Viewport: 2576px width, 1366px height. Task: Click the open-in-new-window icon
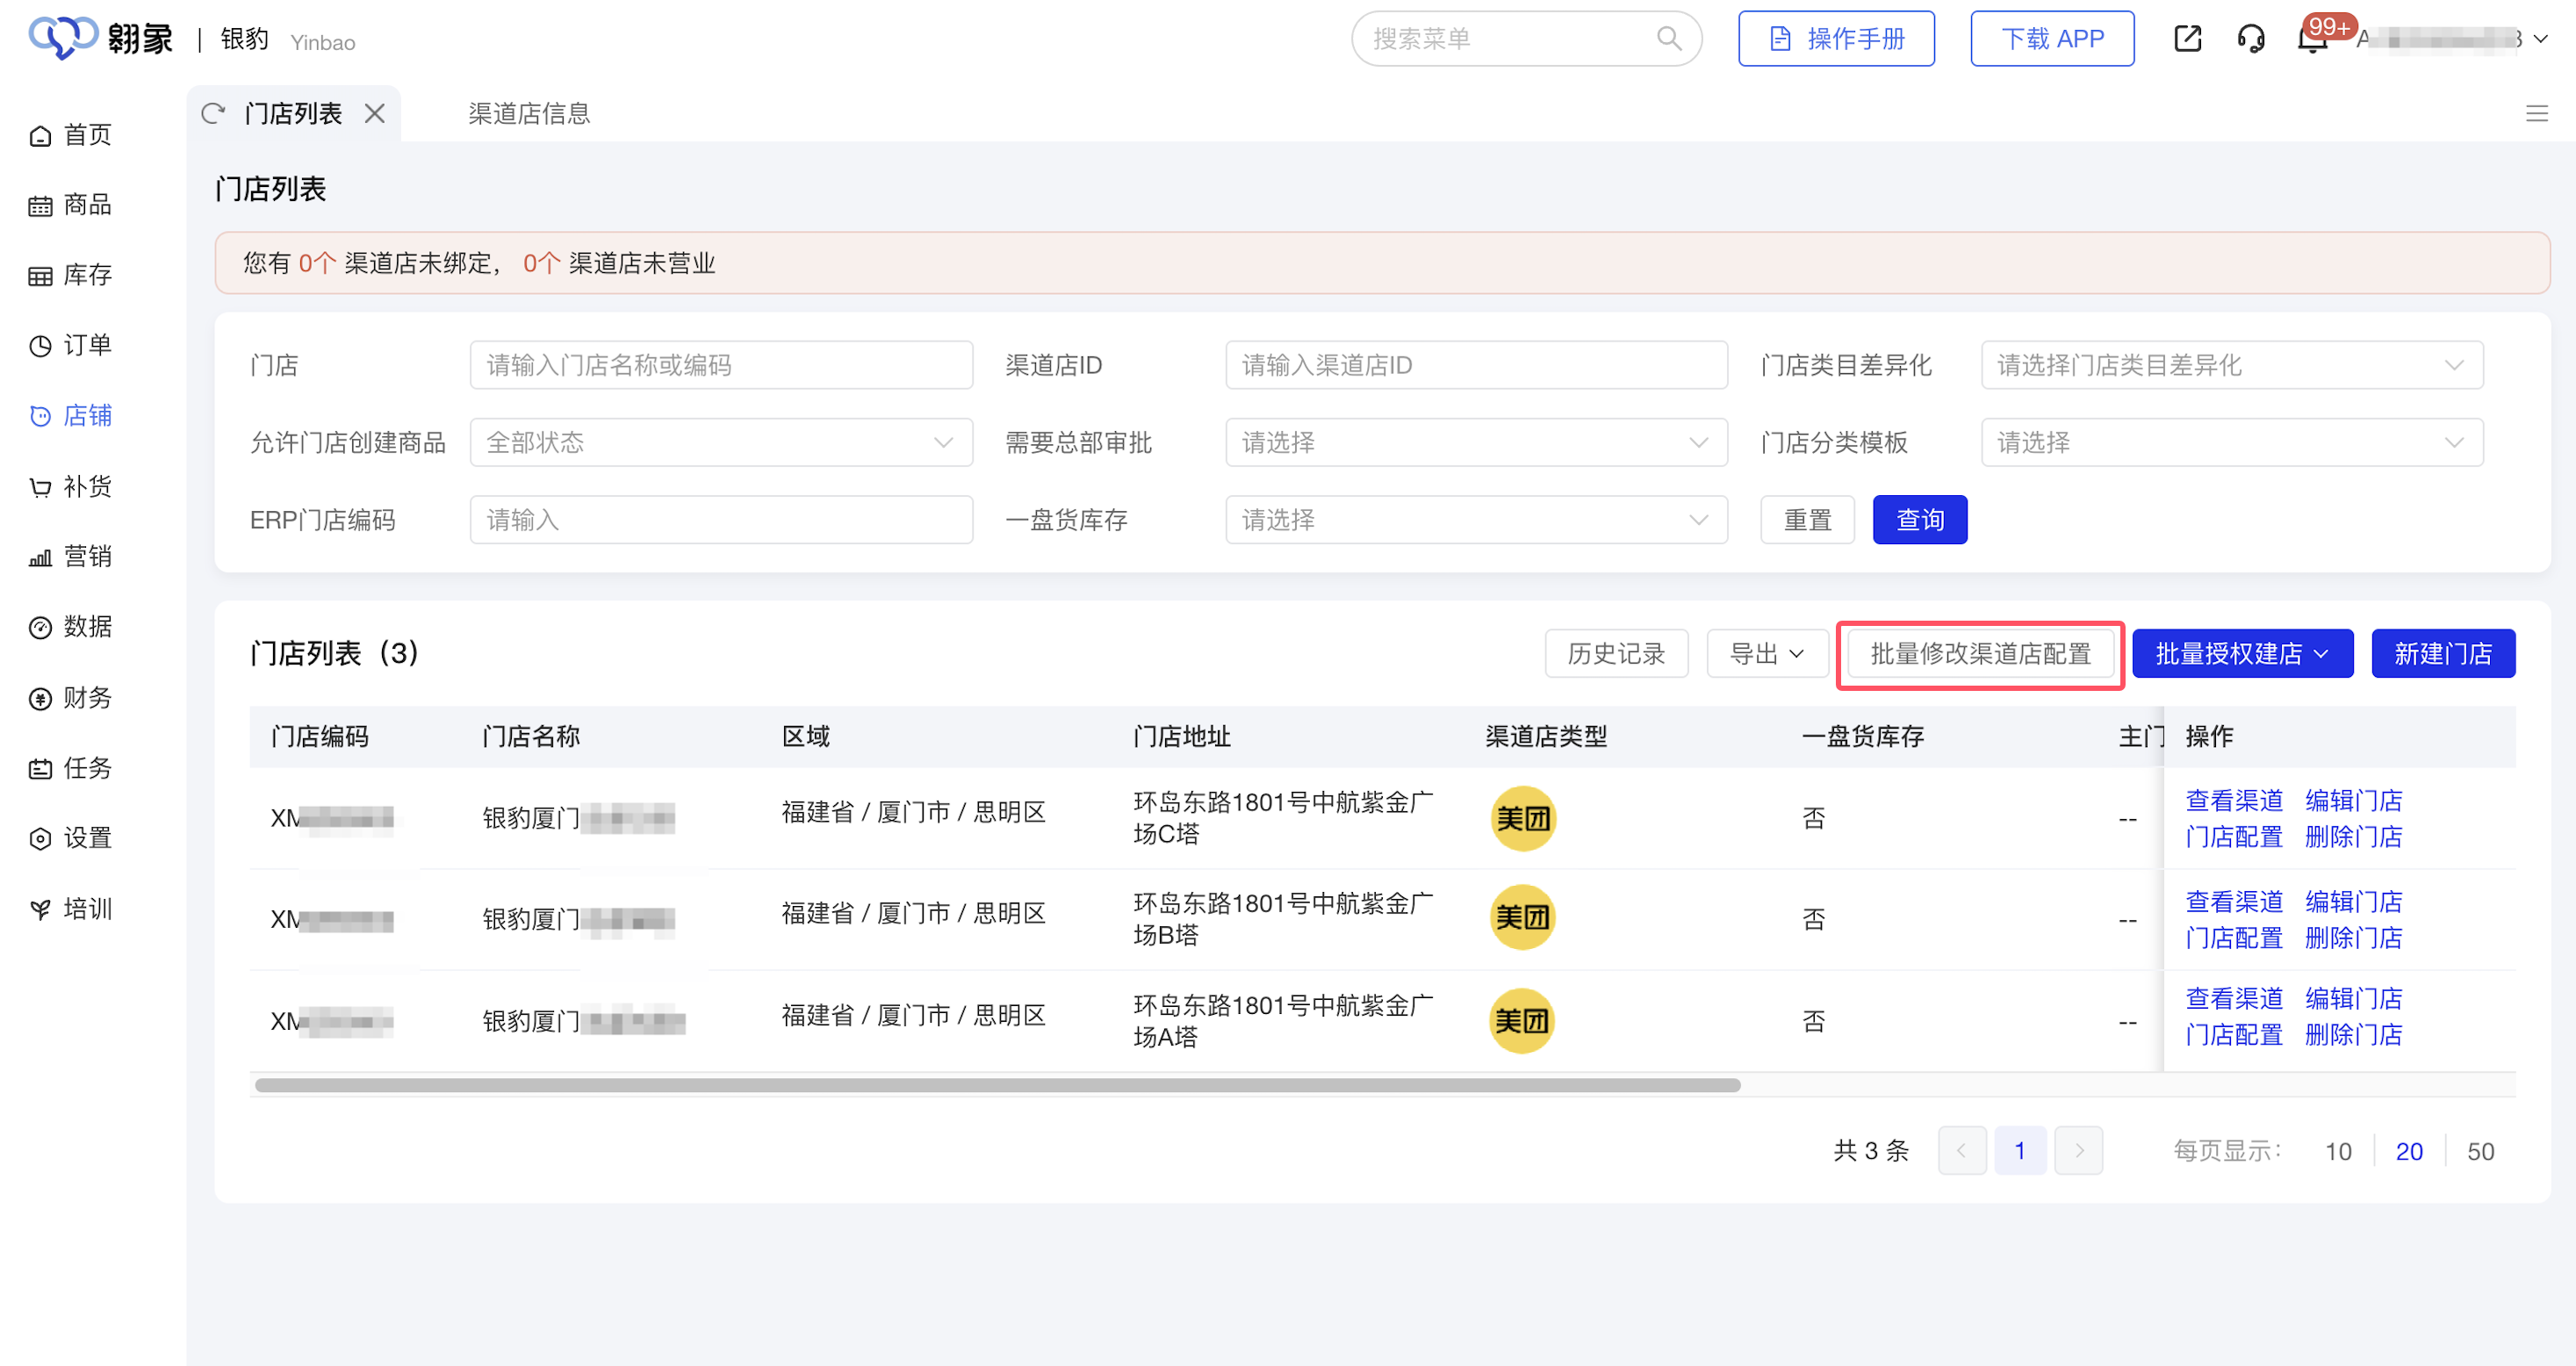tap(2187, 39)
